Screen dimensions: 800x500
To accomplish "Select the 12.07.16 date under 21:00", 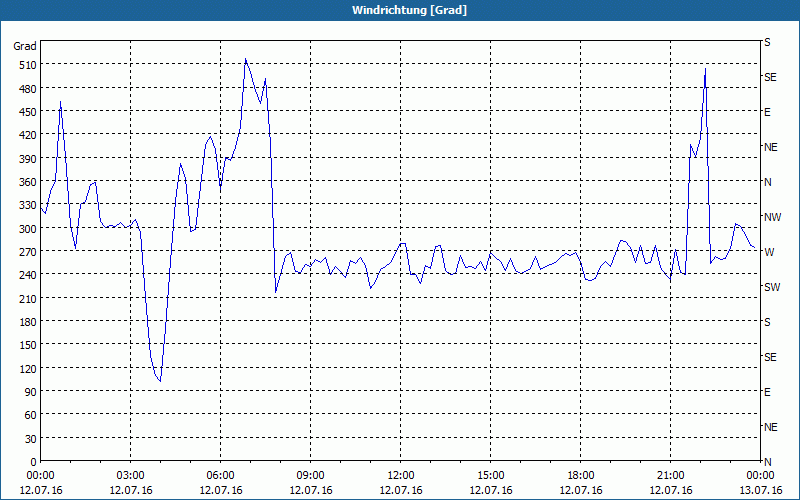I will click(x=670, y=490).
